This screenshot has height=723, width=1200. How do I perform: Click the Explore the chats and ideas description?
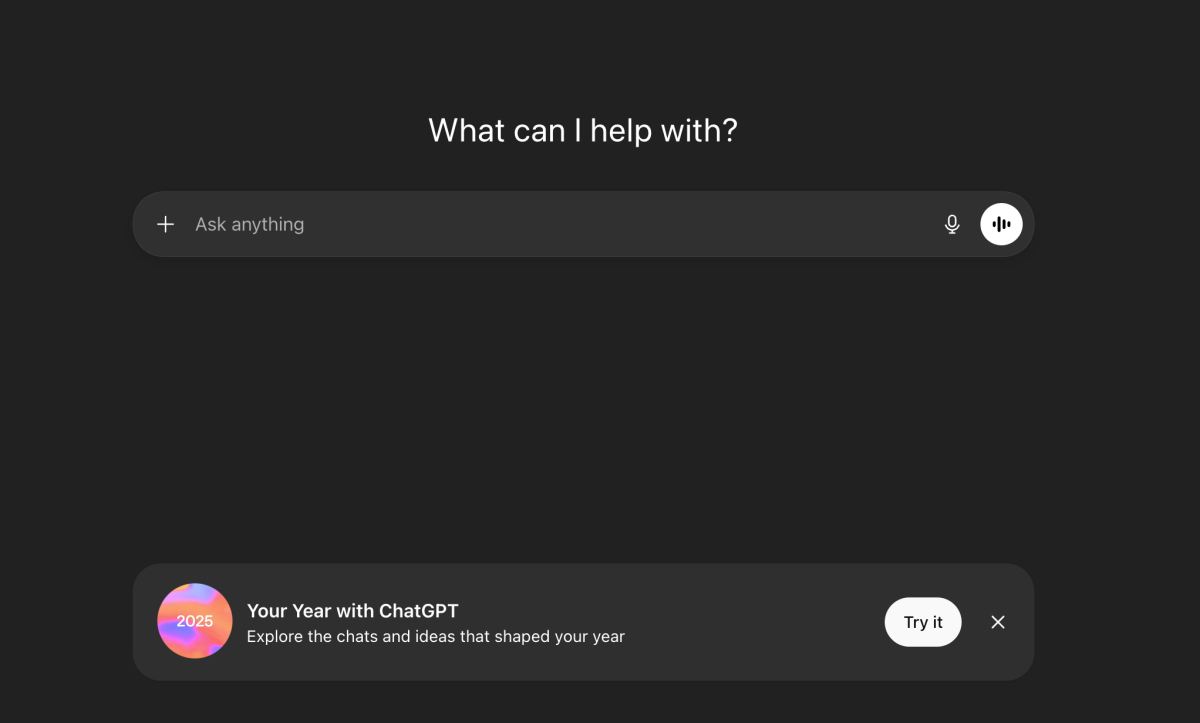(435, 637)
